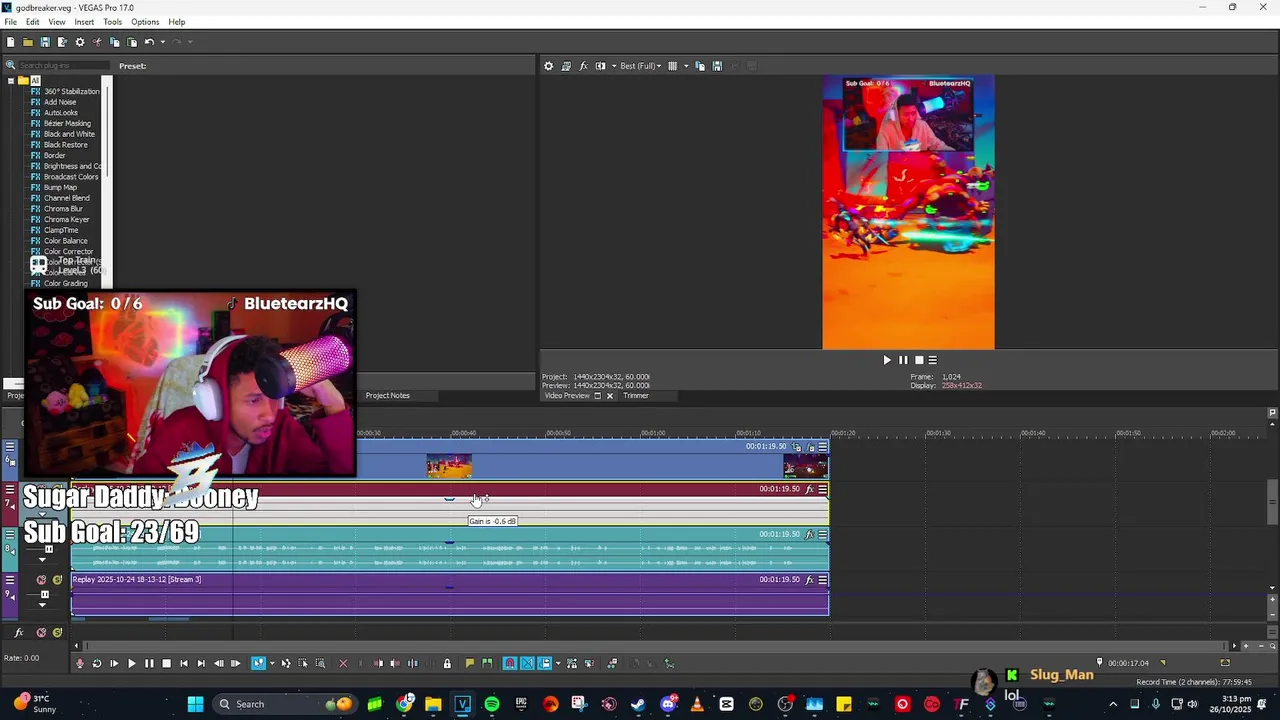Click Preview on external monitor icon
Screen dimensions: 1280x720
coord(566,66)
